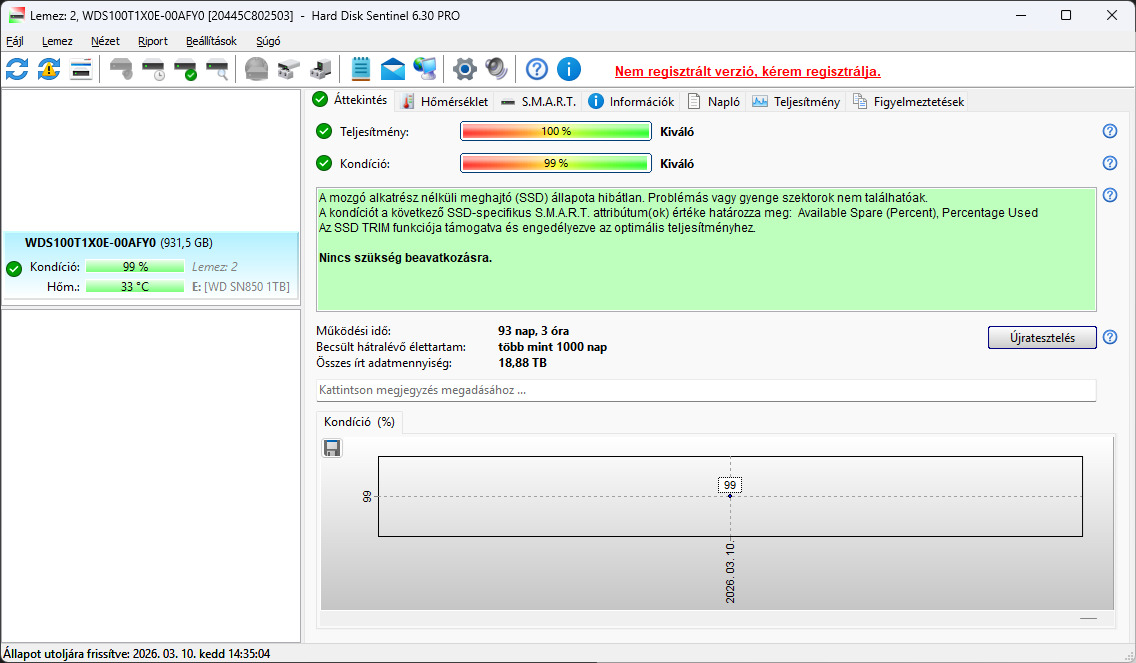
Task: Click the 2026. 03. 10. date label on graph
Action: click(730, 572)
